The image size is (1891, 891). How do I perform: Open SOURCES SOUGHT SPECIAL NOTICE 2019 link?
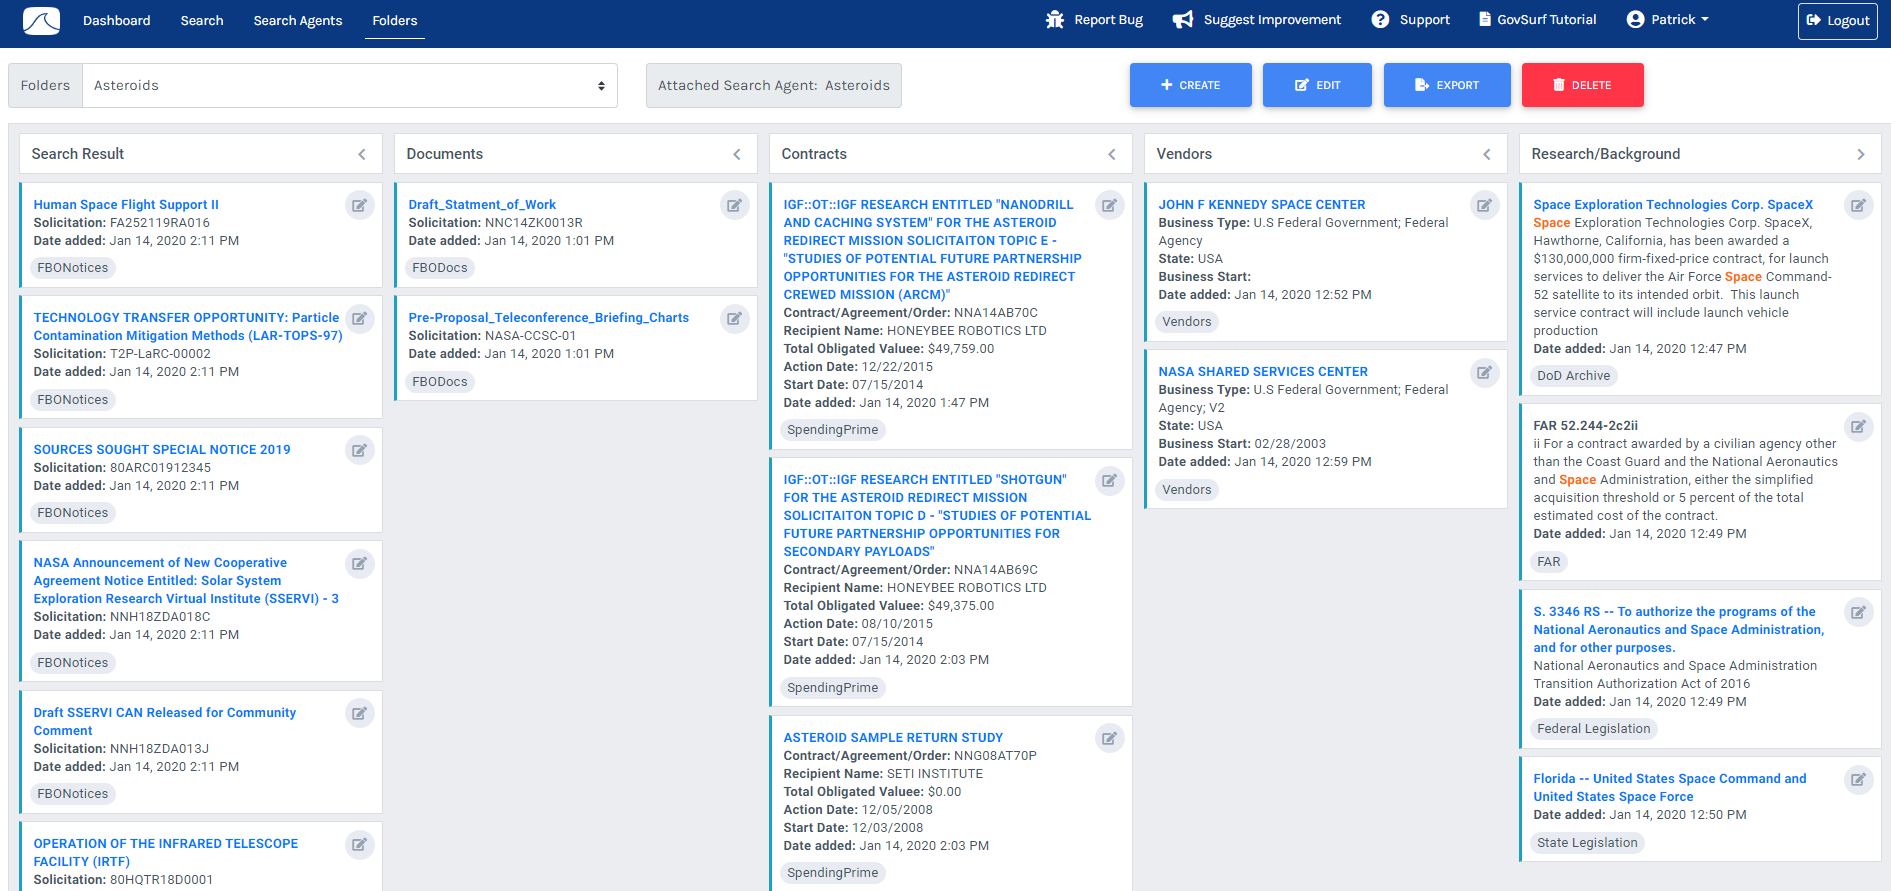tap(162, 450)
